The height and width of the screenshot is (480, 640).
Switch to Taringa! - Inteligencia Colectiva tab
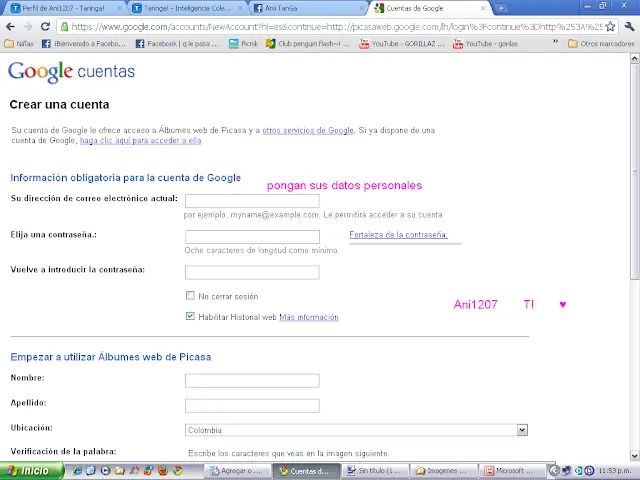pyautogui.click(x=187, y=8)
